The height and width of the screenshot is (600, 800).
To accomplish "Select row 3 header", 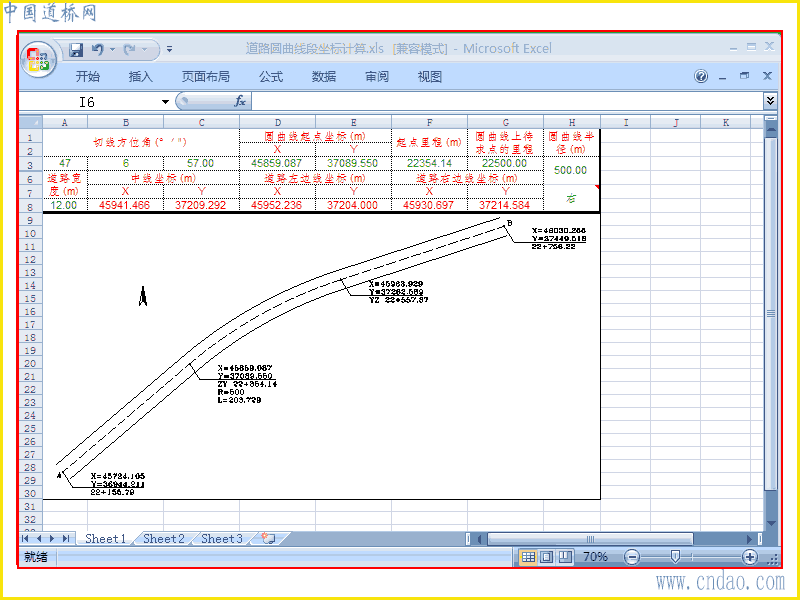I will click(31, 164).
